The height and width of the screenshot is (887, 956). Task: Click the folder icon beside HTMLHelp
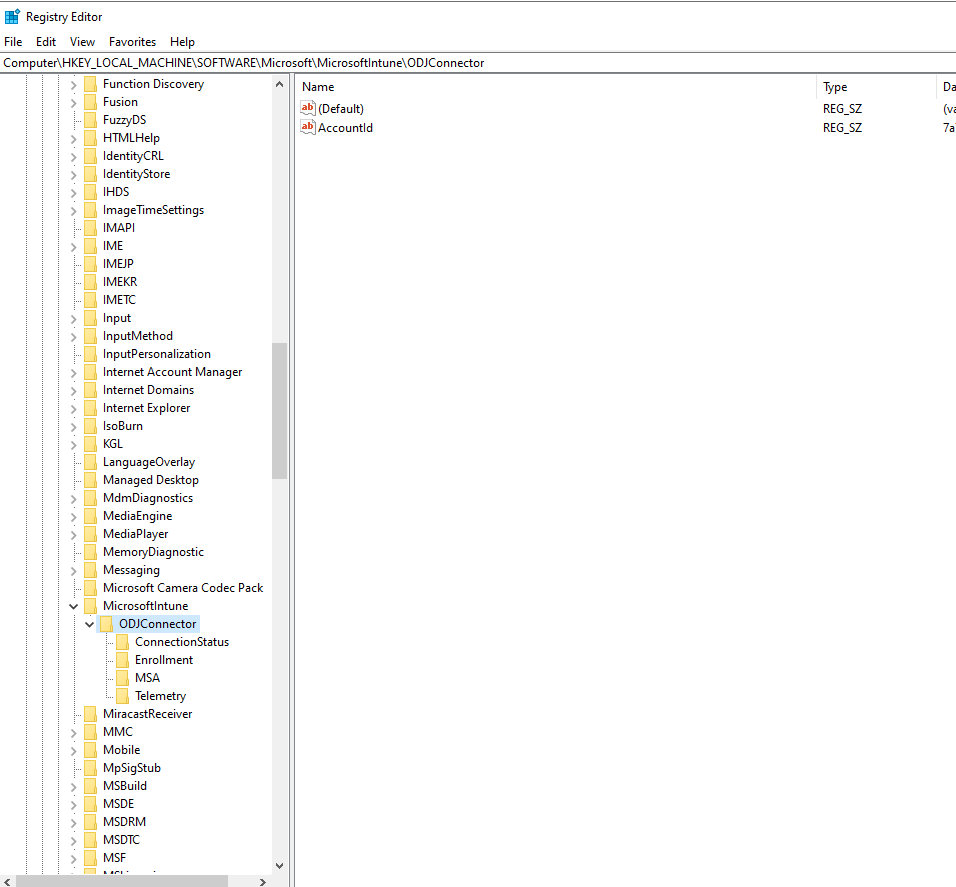[90, 138]
